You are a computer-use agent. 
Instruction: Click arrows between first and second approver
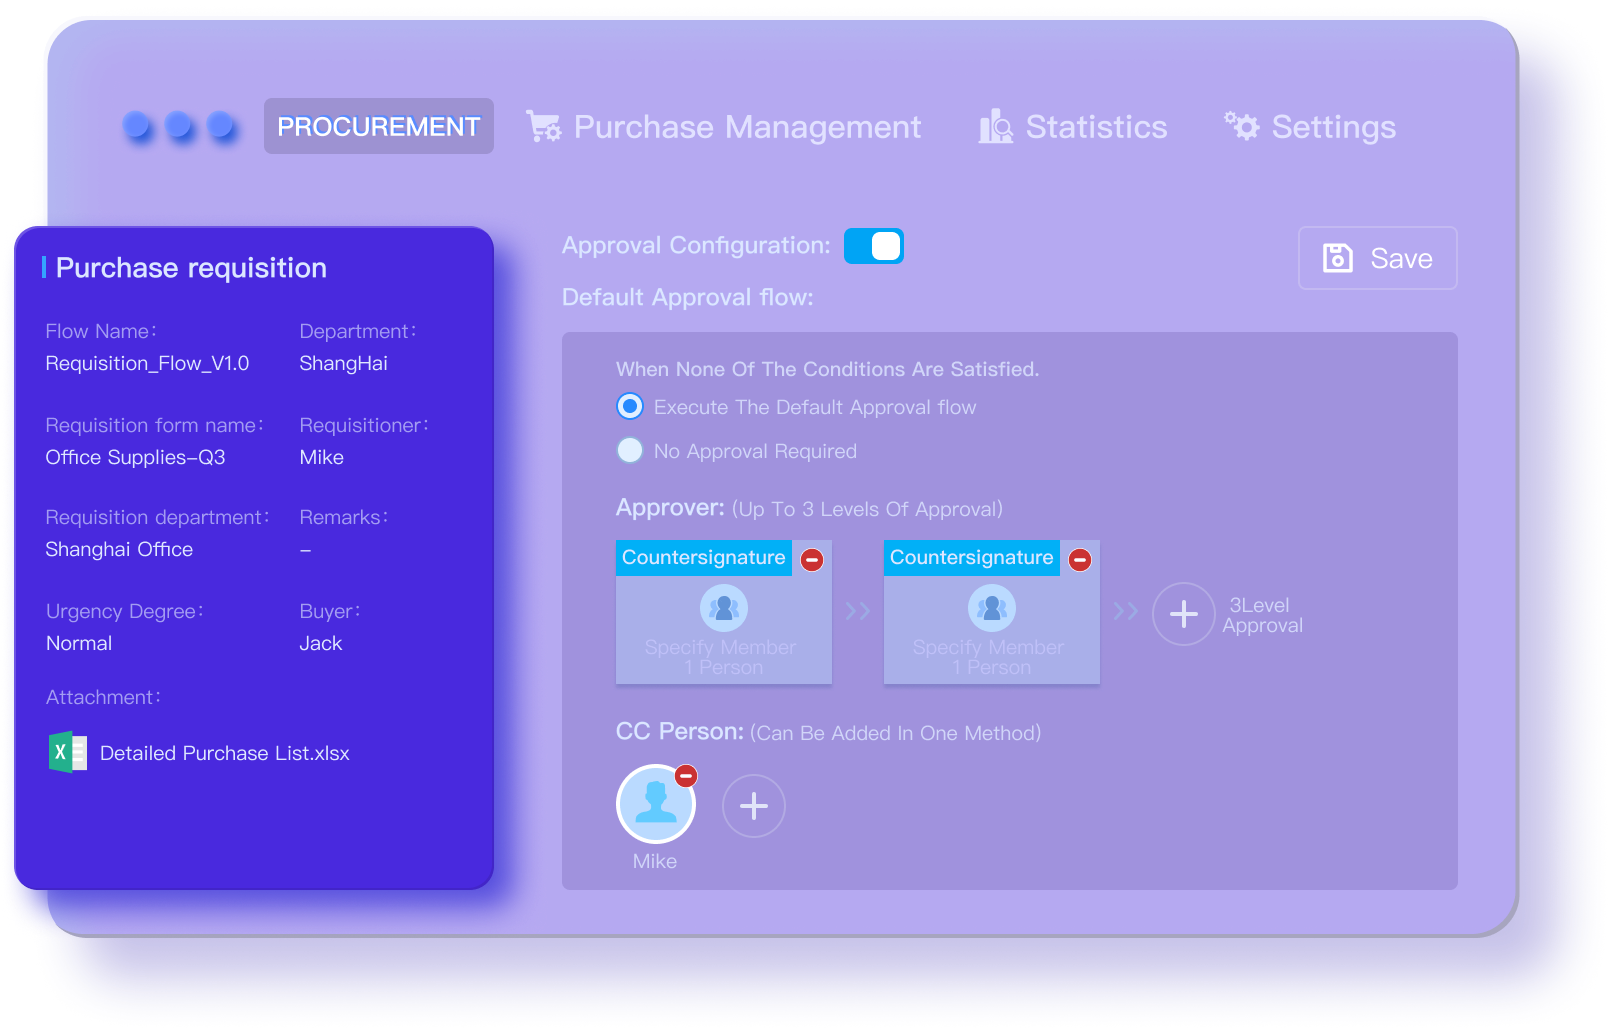point(858,611)
